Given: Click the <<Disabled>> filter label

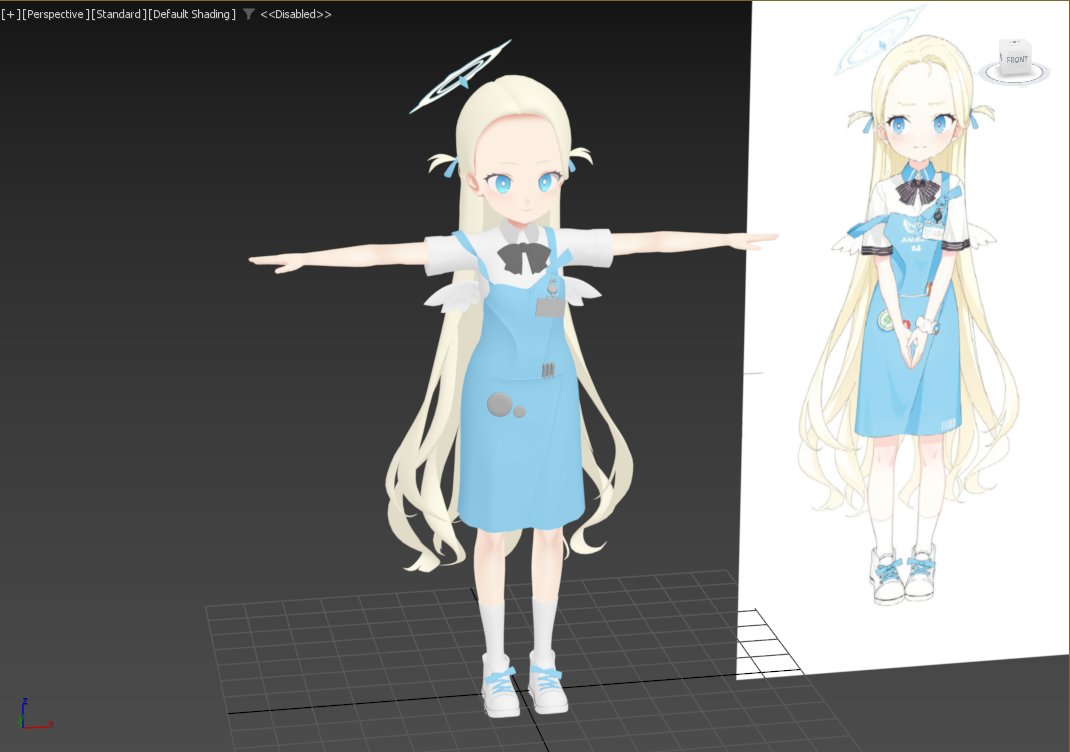Looking at the screenshot, I should pos(295,14).
